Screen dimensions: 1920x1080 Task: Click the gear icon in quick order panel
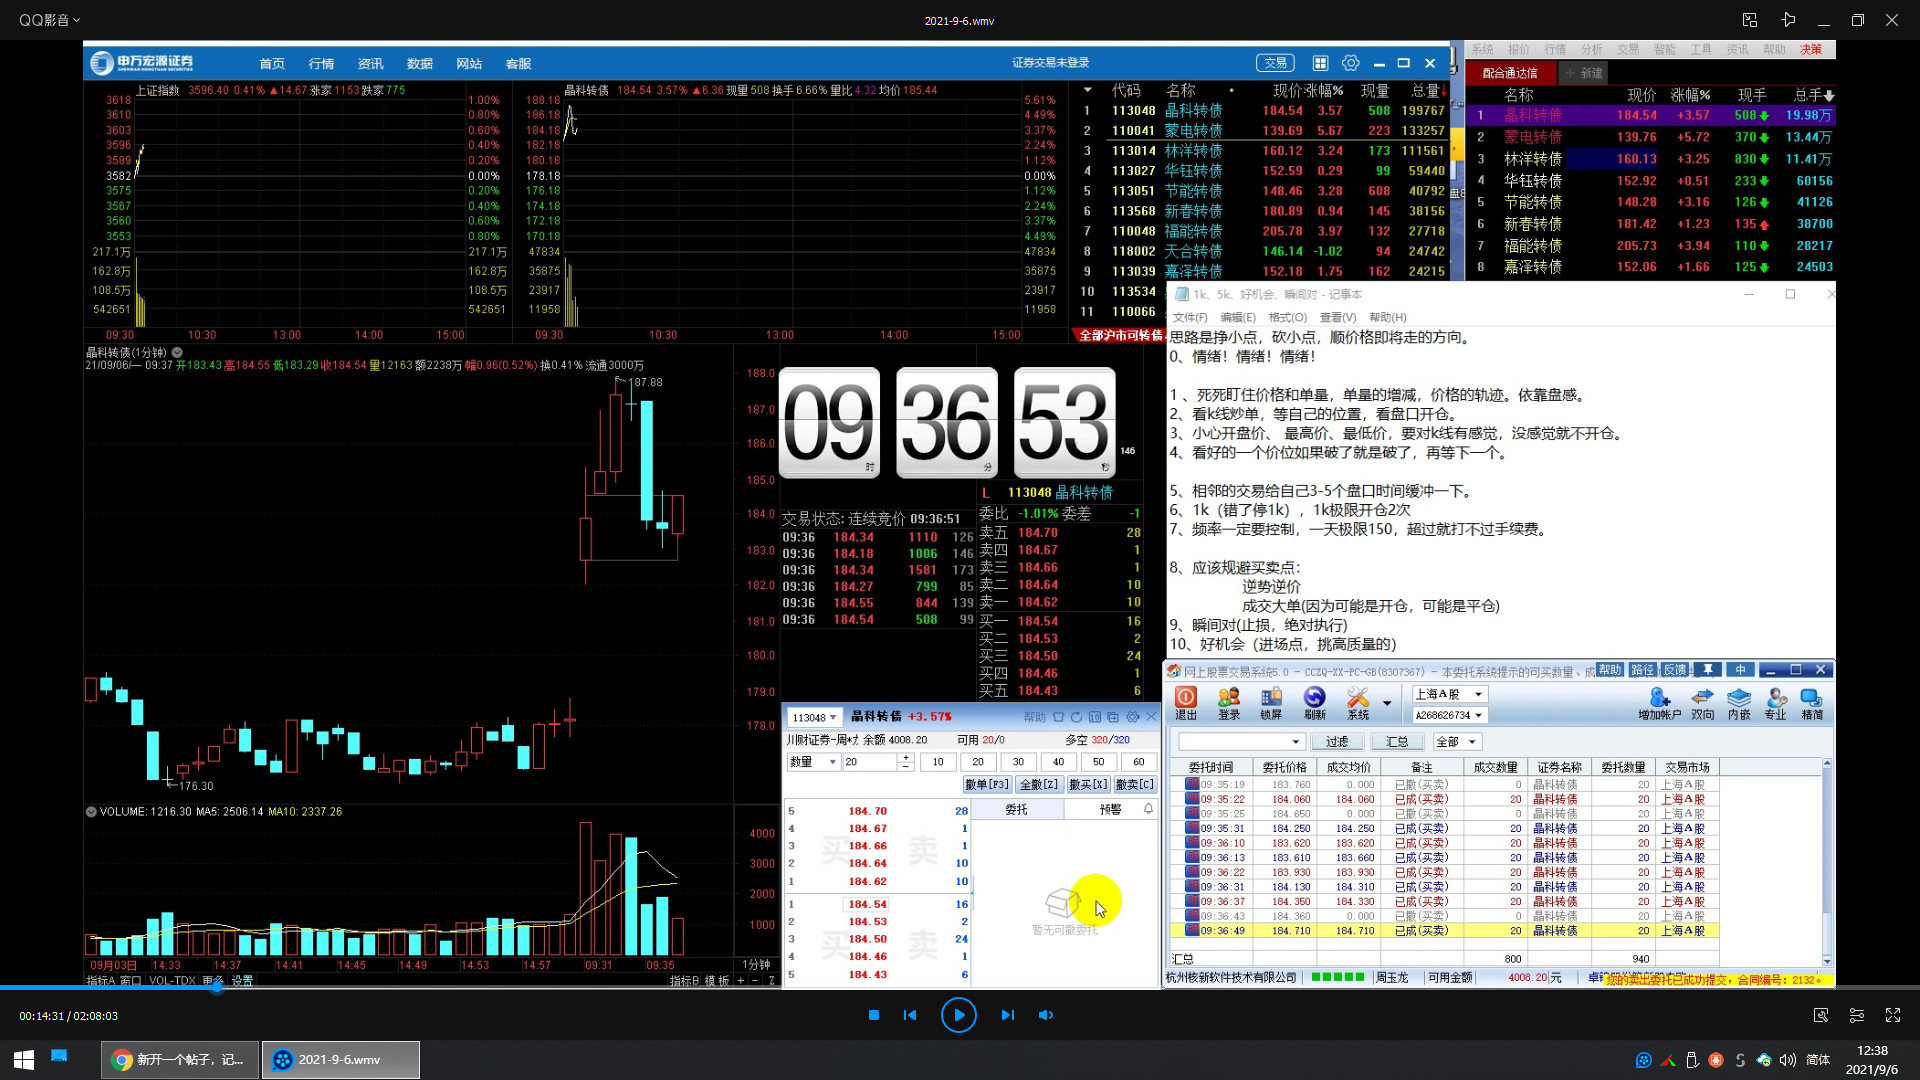(x=1133, y=717)
